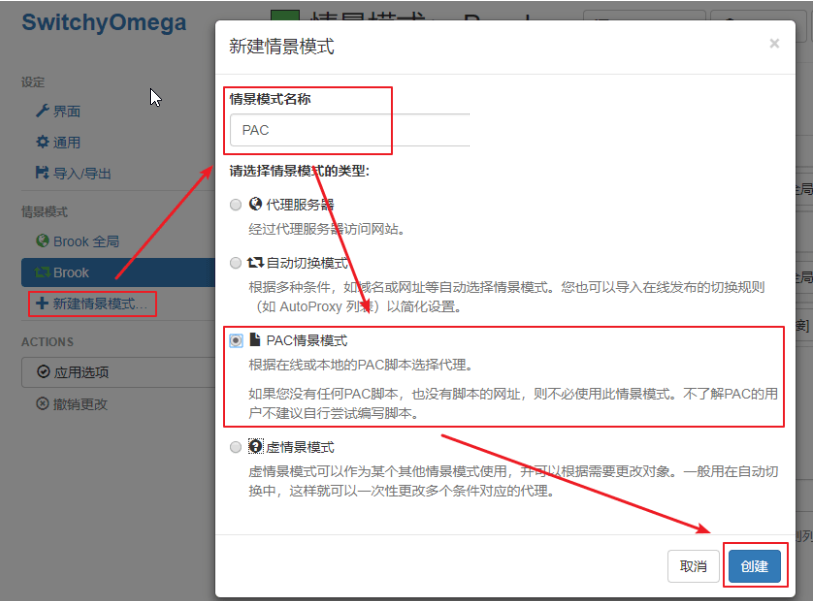Click the gear icon beside 通用
The image size is (819, 601).
tap(42, 142)
